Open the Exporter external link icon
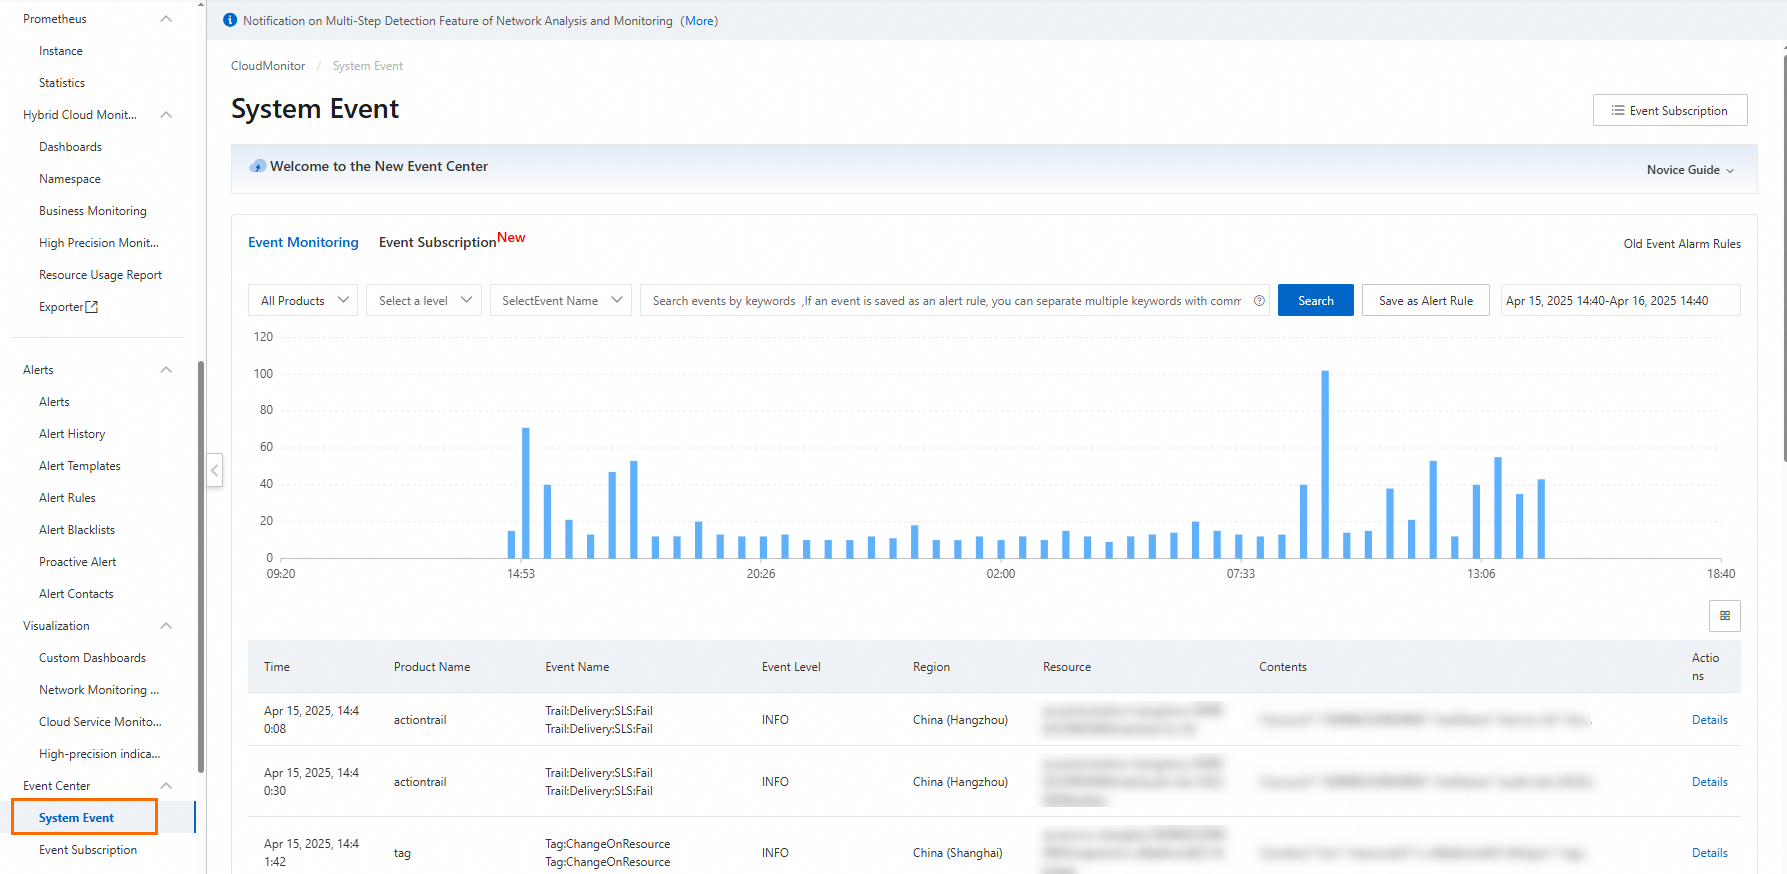The width and height of the screenshot is (1787, 874). pos(92,307)
